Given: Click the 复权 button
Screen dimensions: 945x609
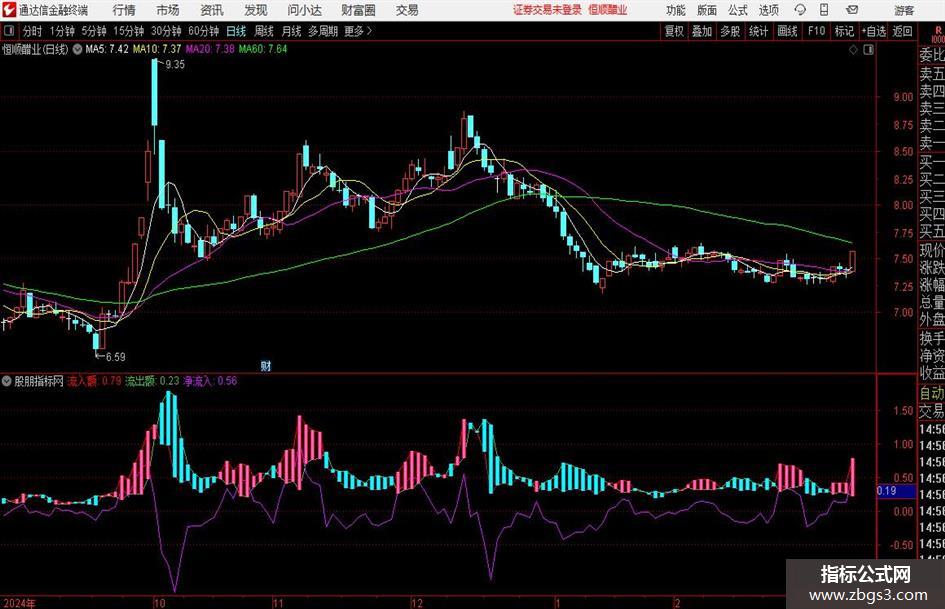Looking at the screenshot, I should (674, 31).
